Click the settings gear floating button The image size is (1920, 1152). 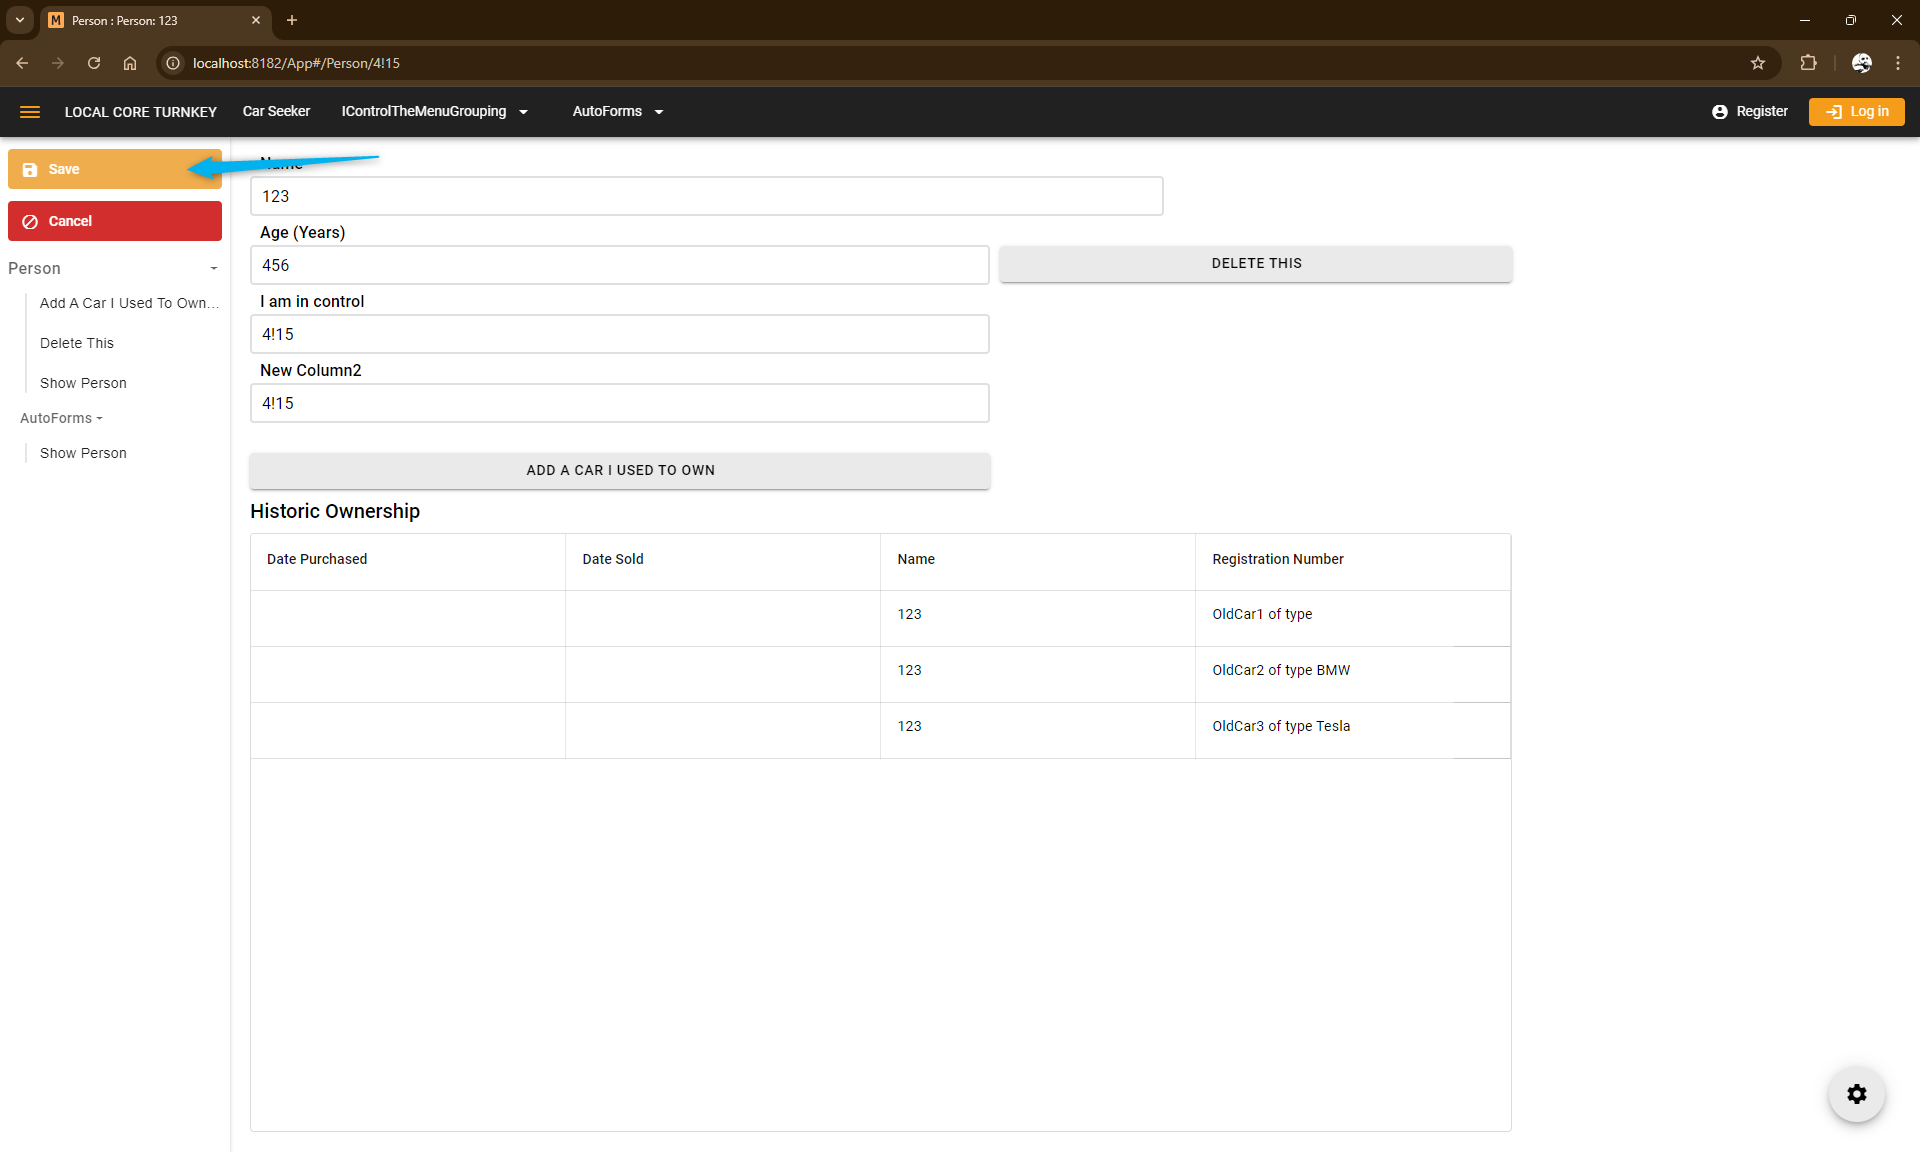1856,1094
